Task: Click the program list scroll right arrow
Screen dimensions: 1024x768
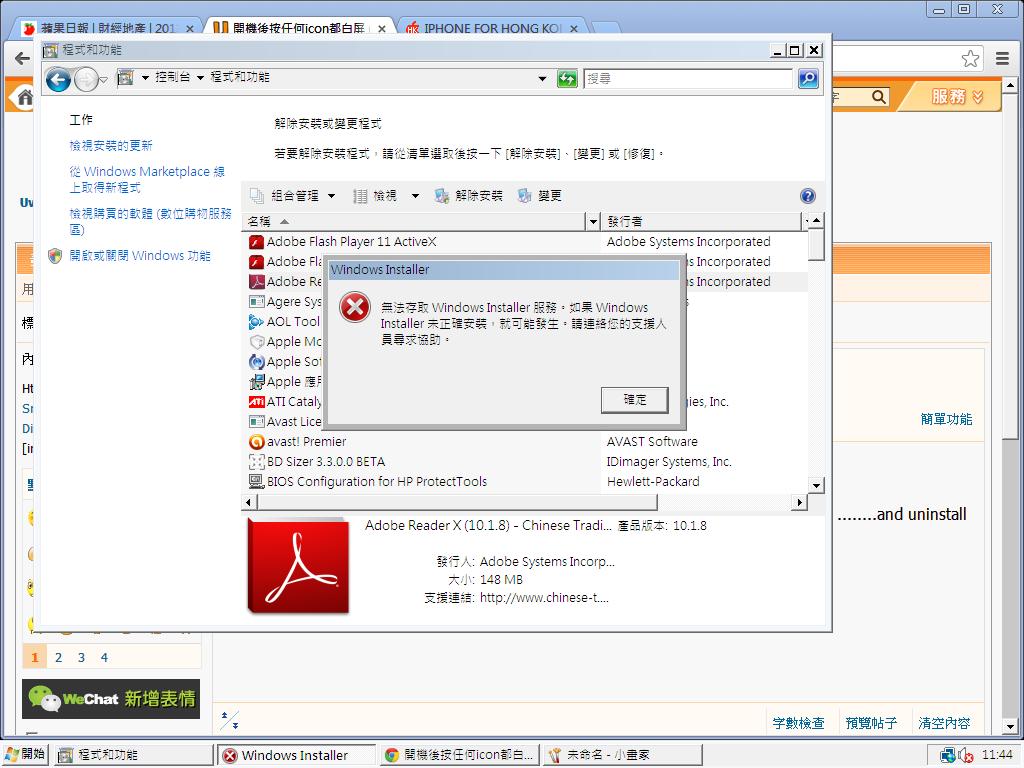Action: tap(799, 502)
